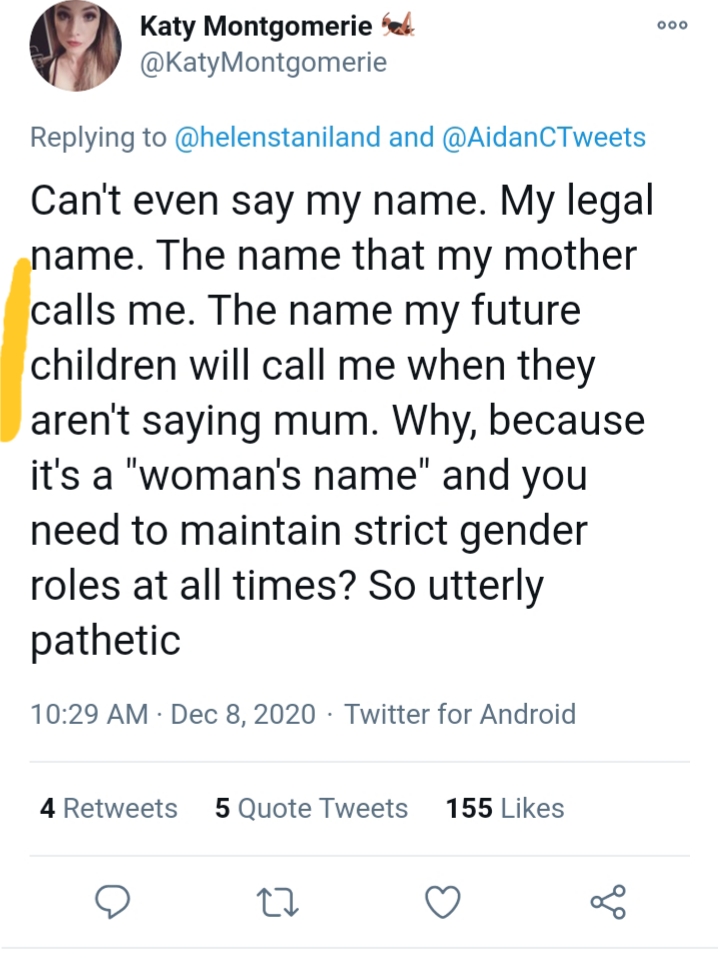Click the "Replying to" label
Image resolution: width=719 pixels, height=958 pixels.
tap(98, 137)
